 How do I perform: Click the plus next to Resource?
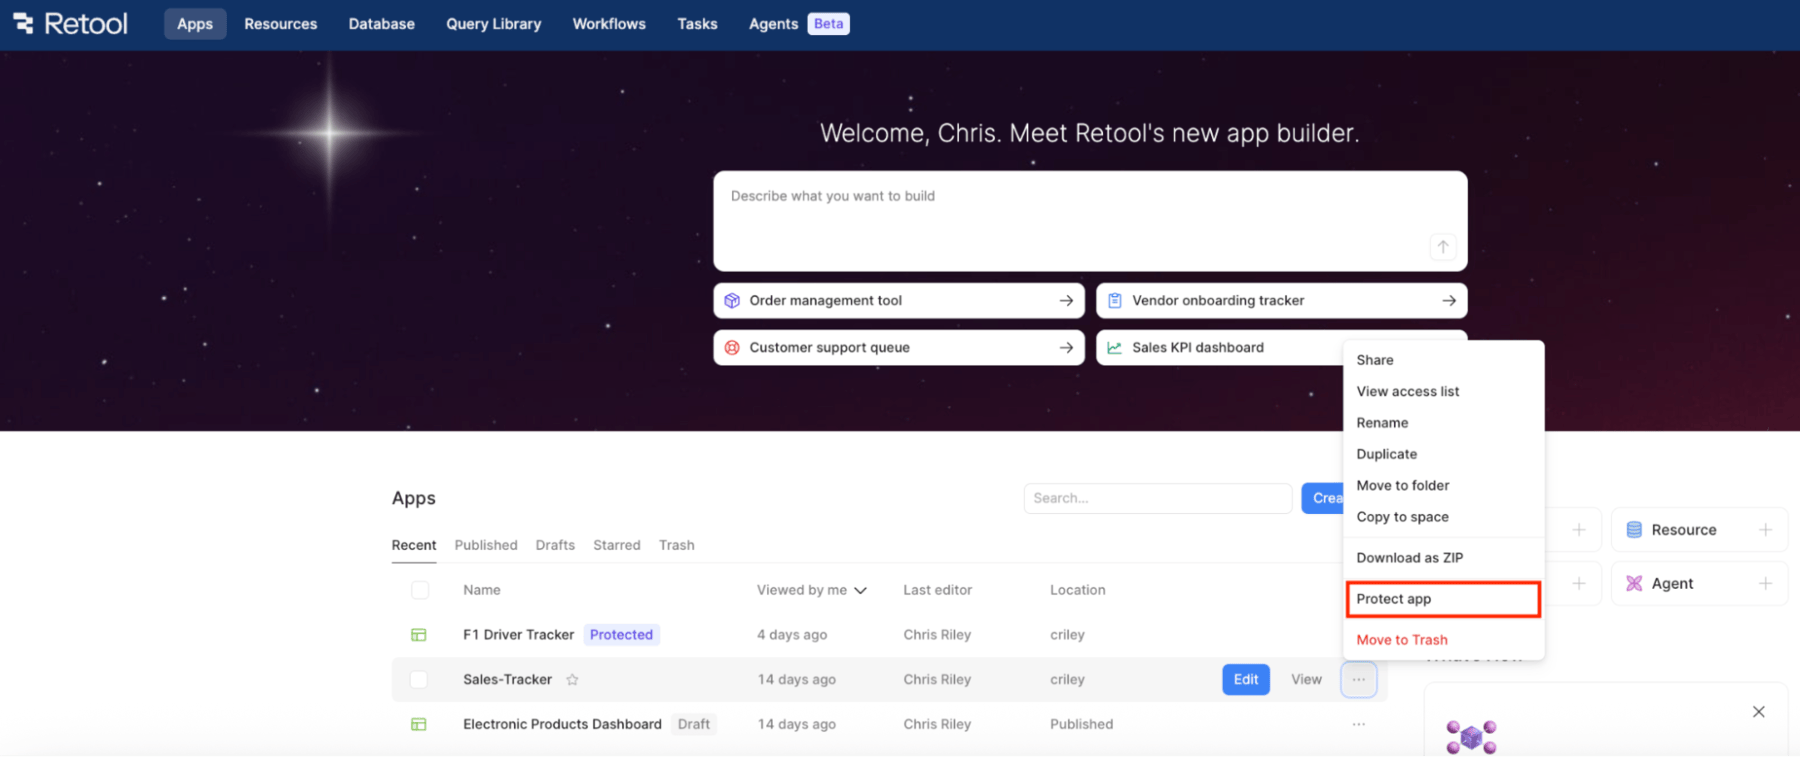click(1765, 530)
